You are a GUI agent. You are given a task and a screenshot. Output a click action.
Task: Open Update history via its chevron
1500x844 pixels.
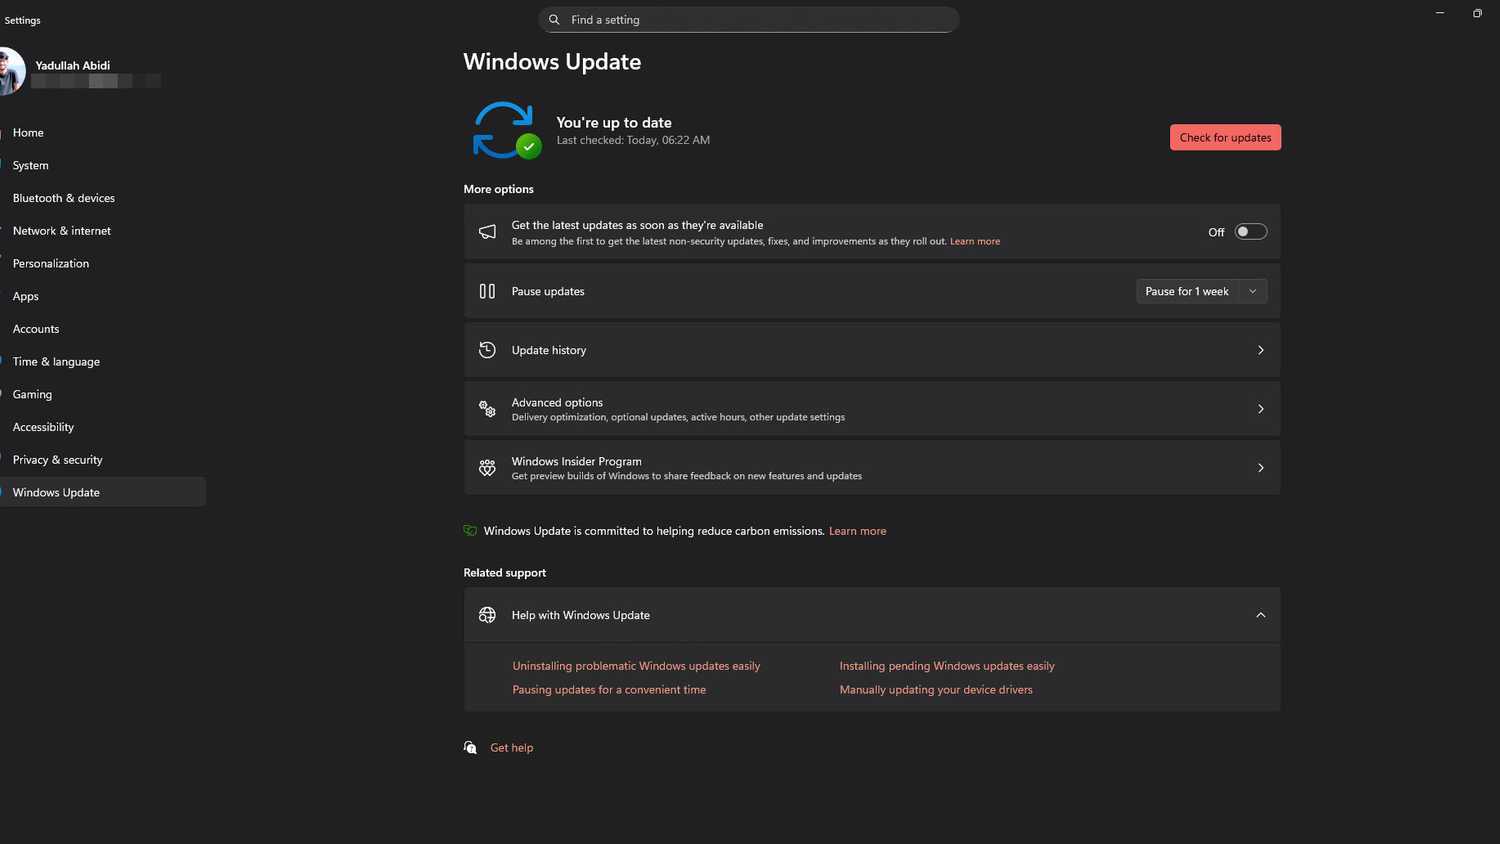click(1260, 350)
